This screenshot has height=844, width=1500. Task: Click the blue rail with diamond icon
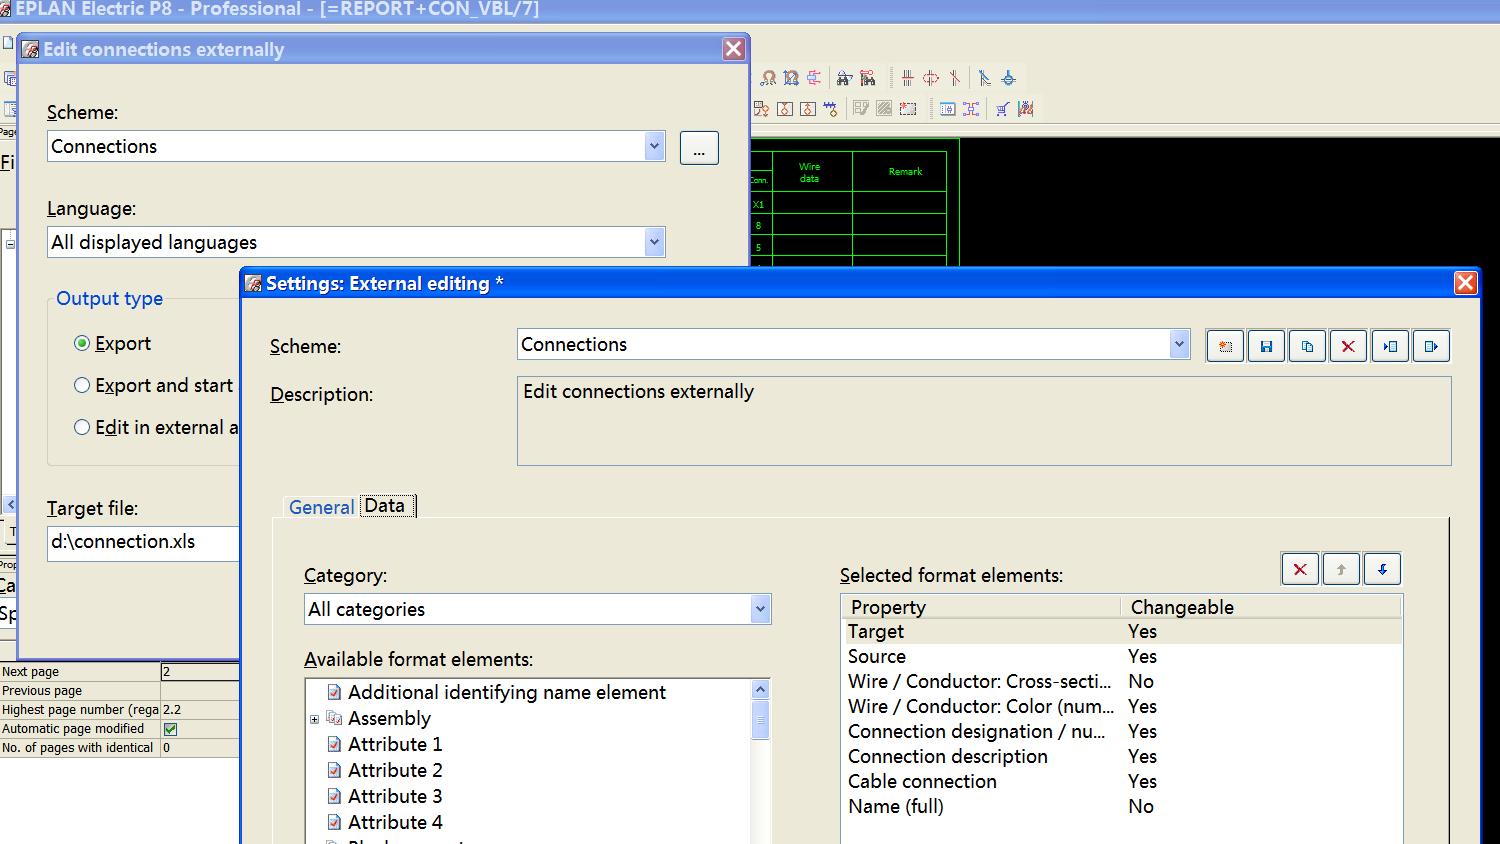click(x=830, y=109)
